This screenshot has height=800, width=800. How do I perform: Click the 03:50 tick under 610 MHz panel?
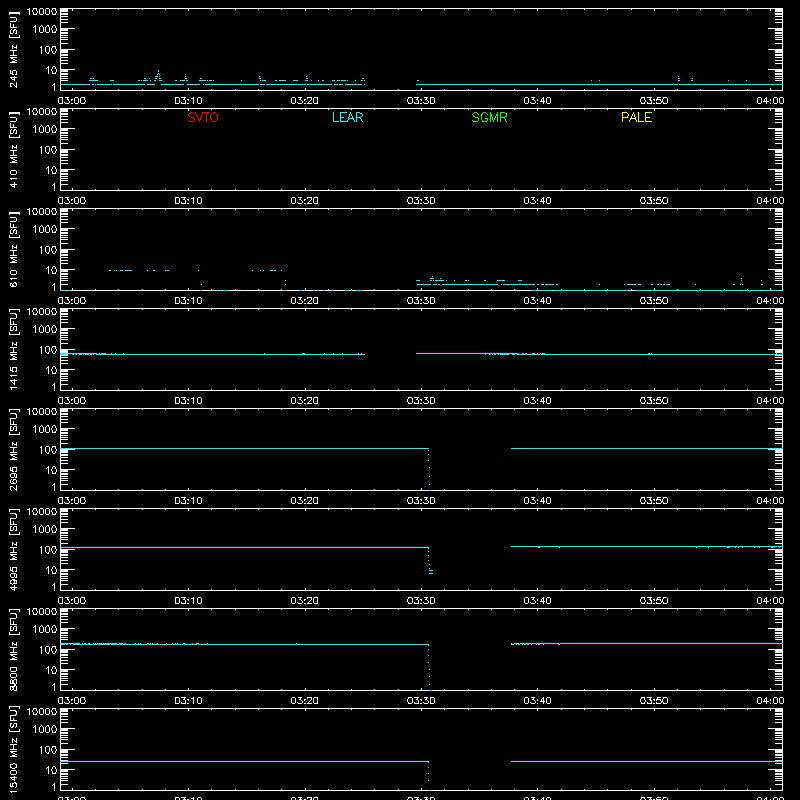tap(654, 301)
